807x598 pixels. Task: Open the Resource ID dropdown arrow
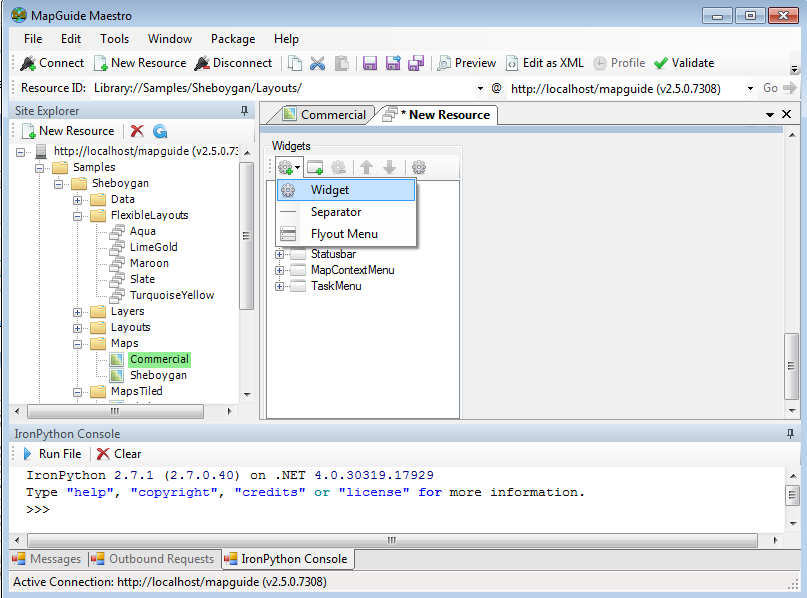coord(480,88)
